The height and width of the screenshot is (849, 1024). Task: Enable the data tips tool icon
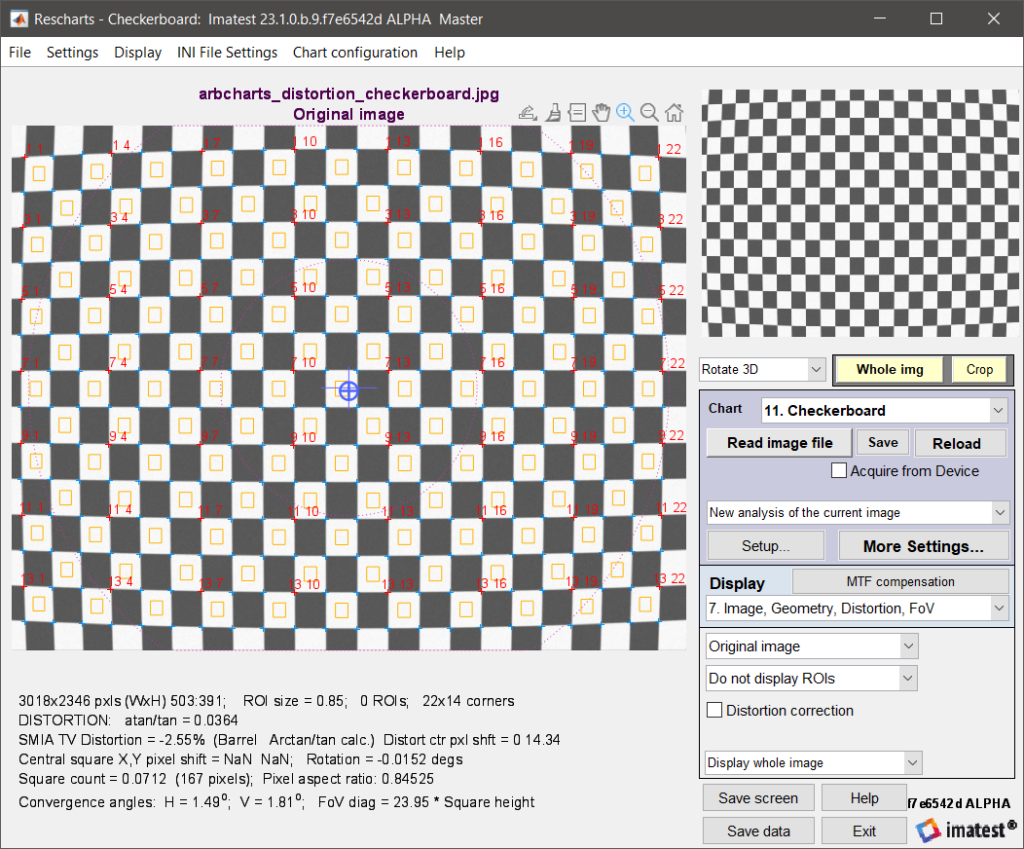[577, 112]
